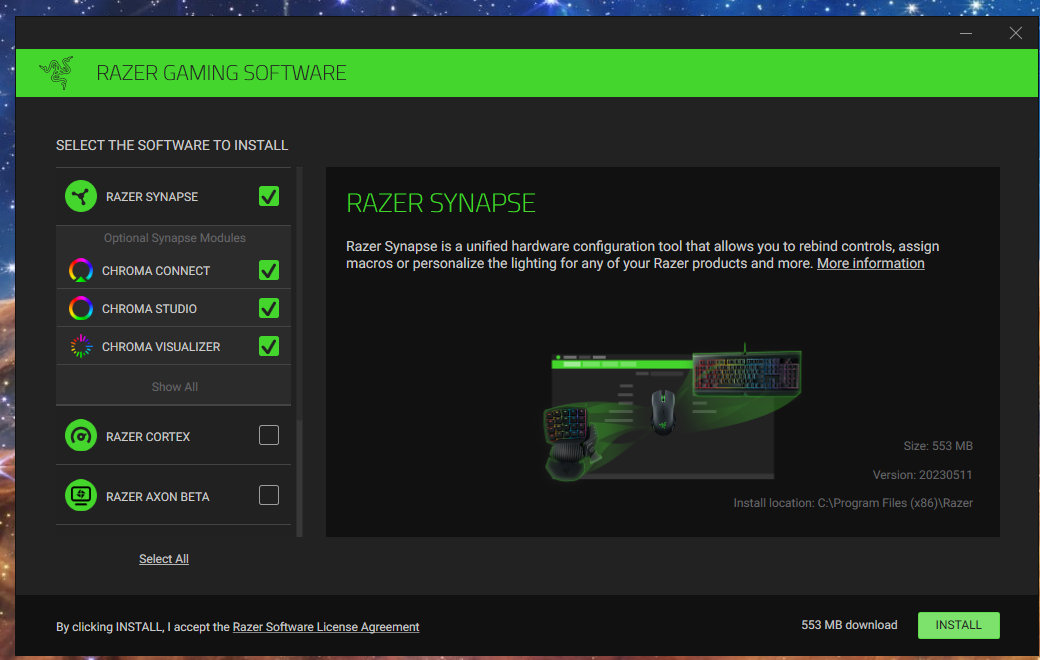
Task: Enable the Razer Cortex checkbox
Action: [x=269, y=435]
